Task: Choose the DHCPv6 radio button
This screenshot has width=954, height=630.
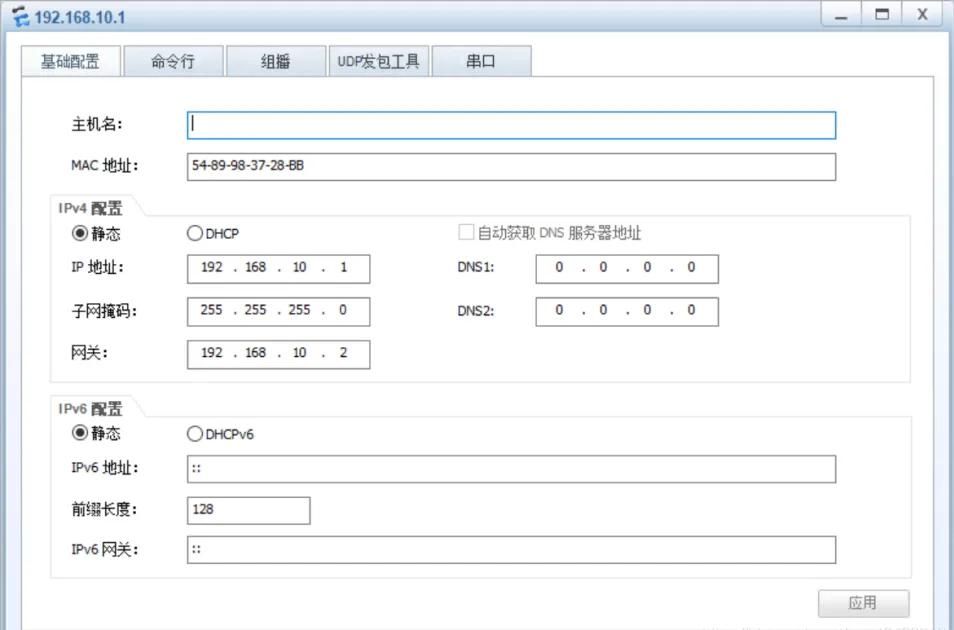Action: 195,434
